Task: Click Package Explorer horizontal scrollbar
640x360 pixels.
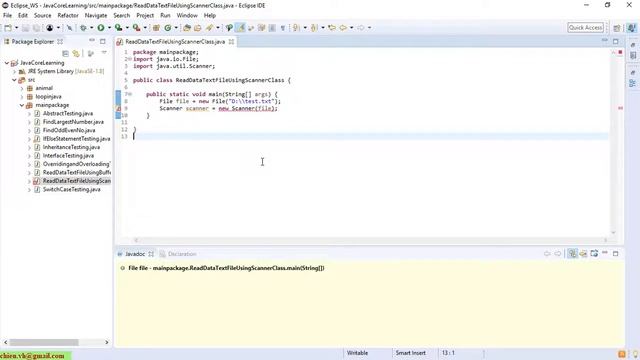Action: pyautogui.click(x=44, y=342)
